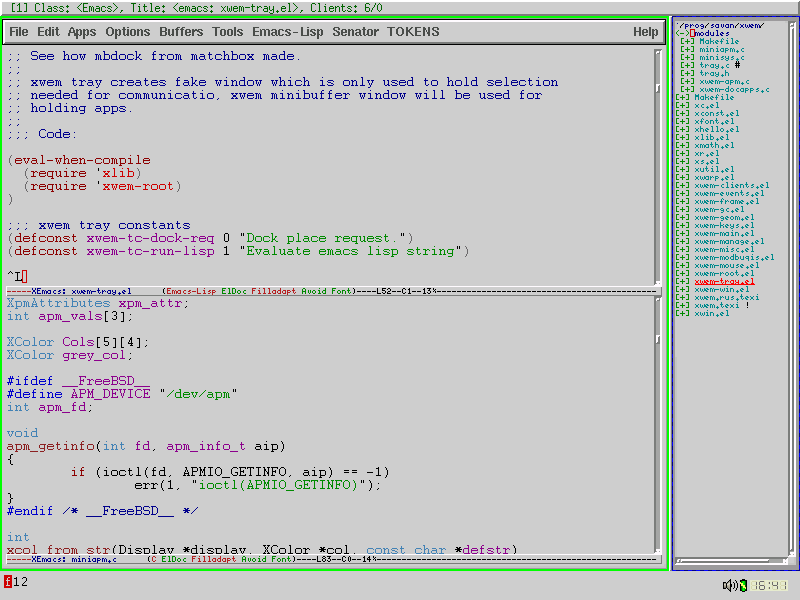Open xwem.texi in the file tree
This screenshot has height=600, width=800.
[717, 305]
